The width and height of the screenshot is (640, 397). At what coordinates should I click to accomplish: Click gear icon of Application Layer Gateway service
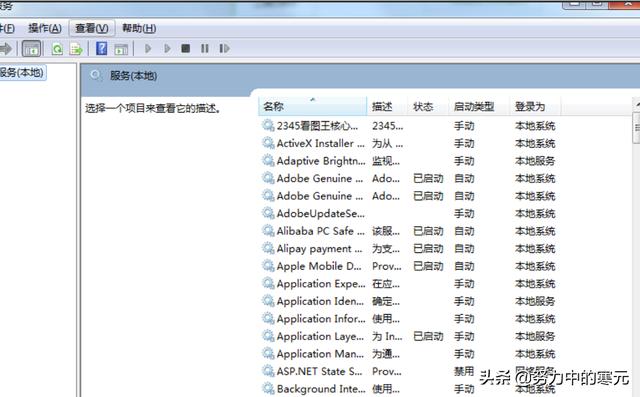tap(268, 336)
